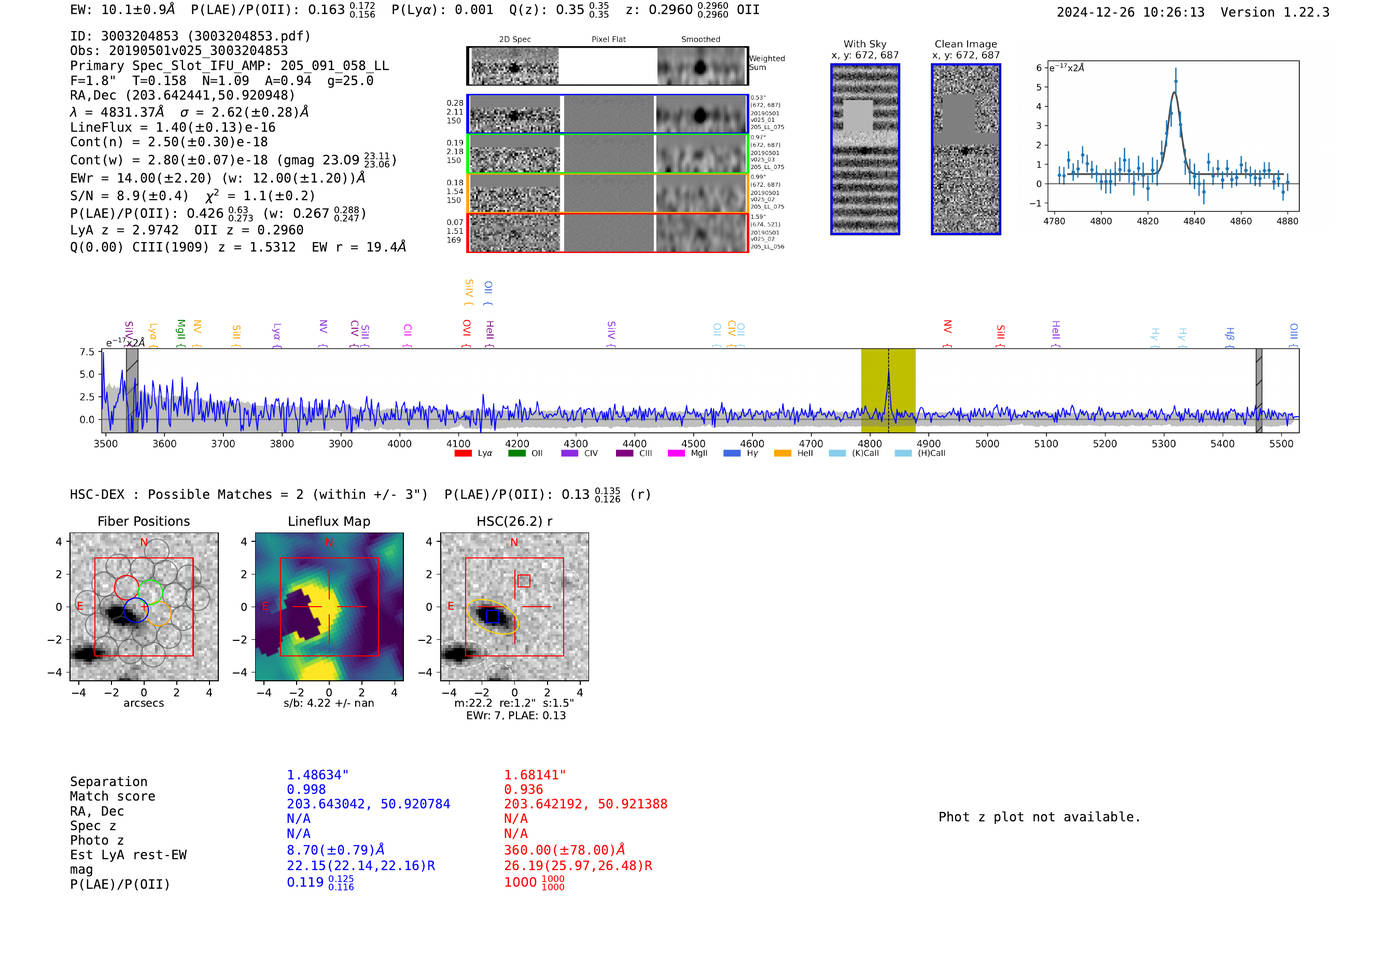Screen dimensions: 1400x953
Task: Select the red-bordered fiber spectrum row
Action: (607, 232)
